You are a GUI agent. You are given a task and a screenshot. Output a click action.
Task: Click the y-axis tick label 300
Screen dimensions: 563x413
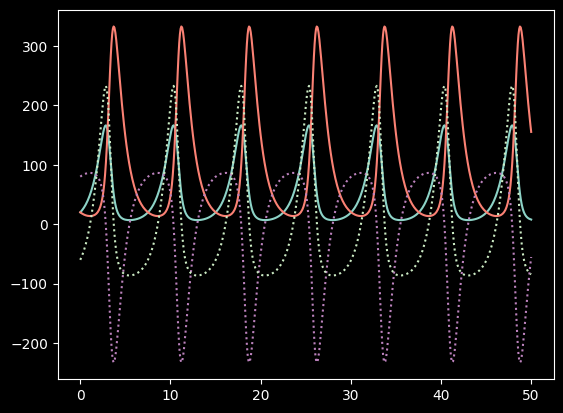pos(35,47)
